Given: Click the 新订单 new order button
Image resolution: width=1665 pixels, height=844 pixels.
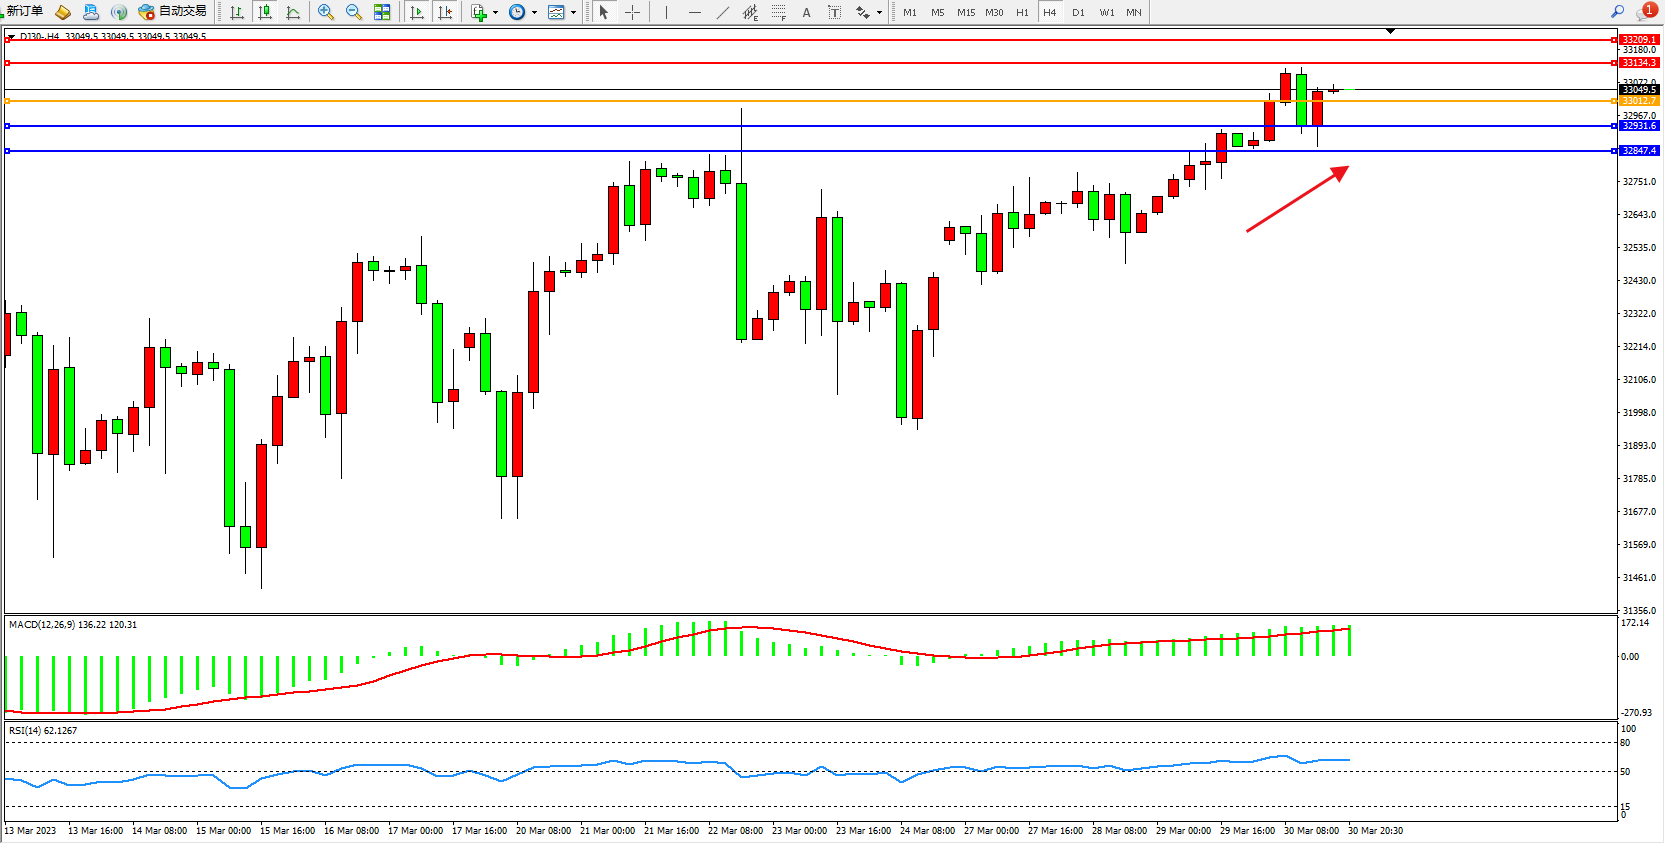Looking at the screenshot, I should click(24, 12).
